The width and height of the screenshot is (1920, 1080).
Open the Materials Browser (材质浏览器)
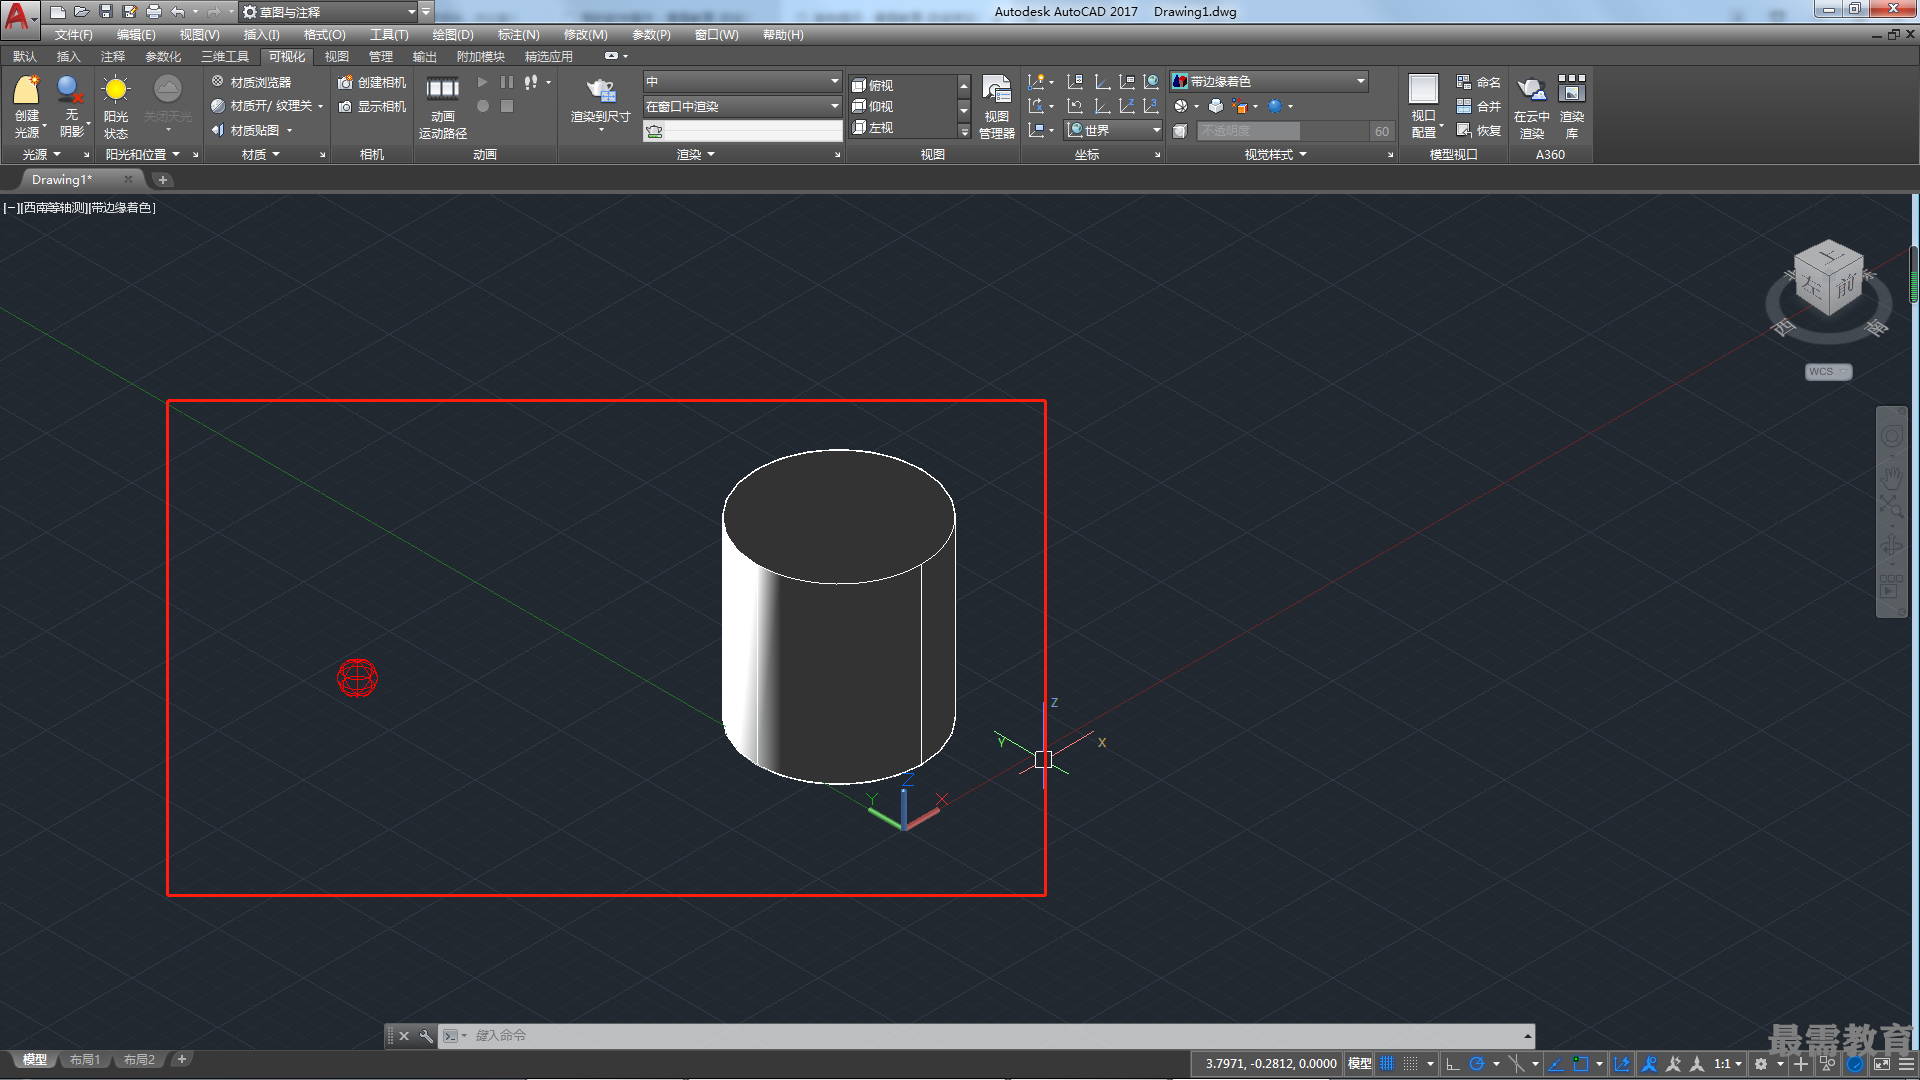point(251,82)
